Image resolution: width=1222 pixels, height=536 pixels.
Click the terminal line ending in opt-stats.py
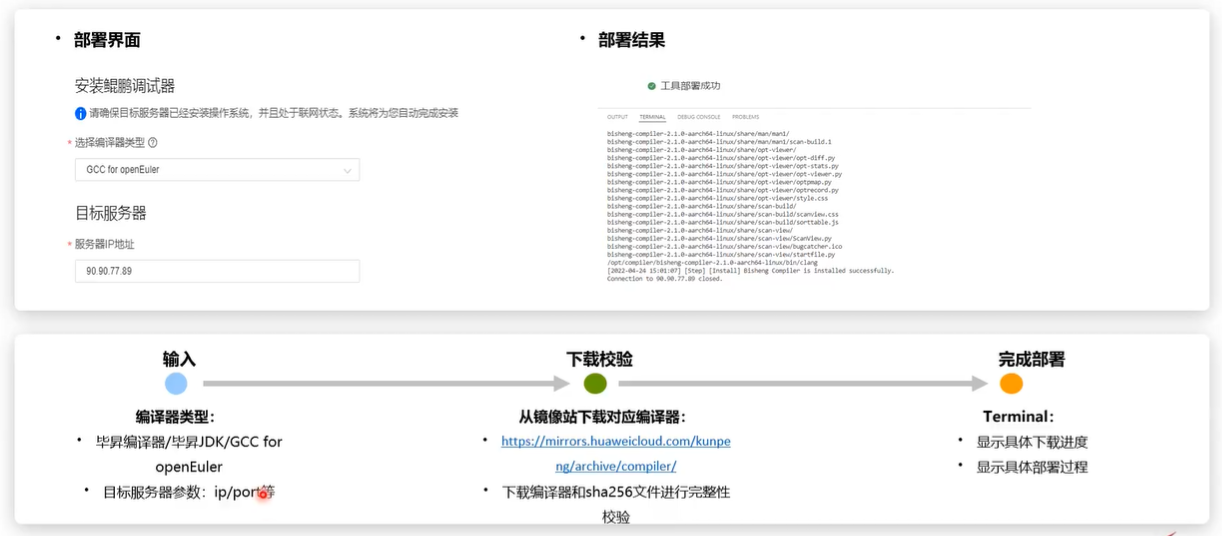pyautogui.click(x=723, y=166)
